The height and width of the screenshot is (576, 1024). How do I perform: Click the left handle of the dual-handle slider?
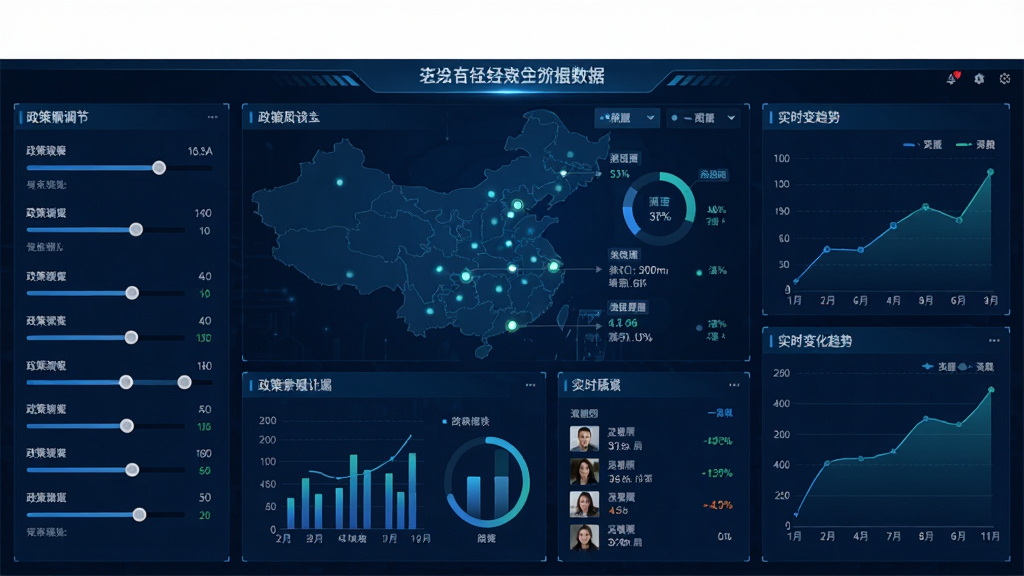coord(126,382)
